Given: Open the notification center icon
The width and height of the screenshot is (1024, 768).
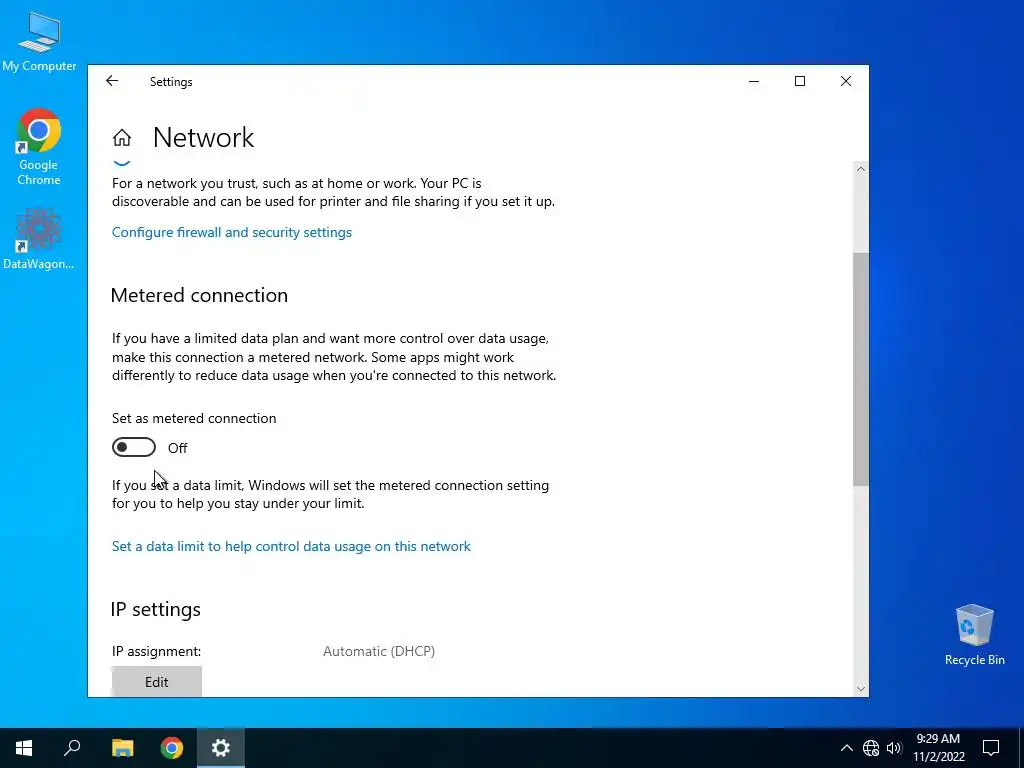Looking at the screenshot, I should point(991,748).
